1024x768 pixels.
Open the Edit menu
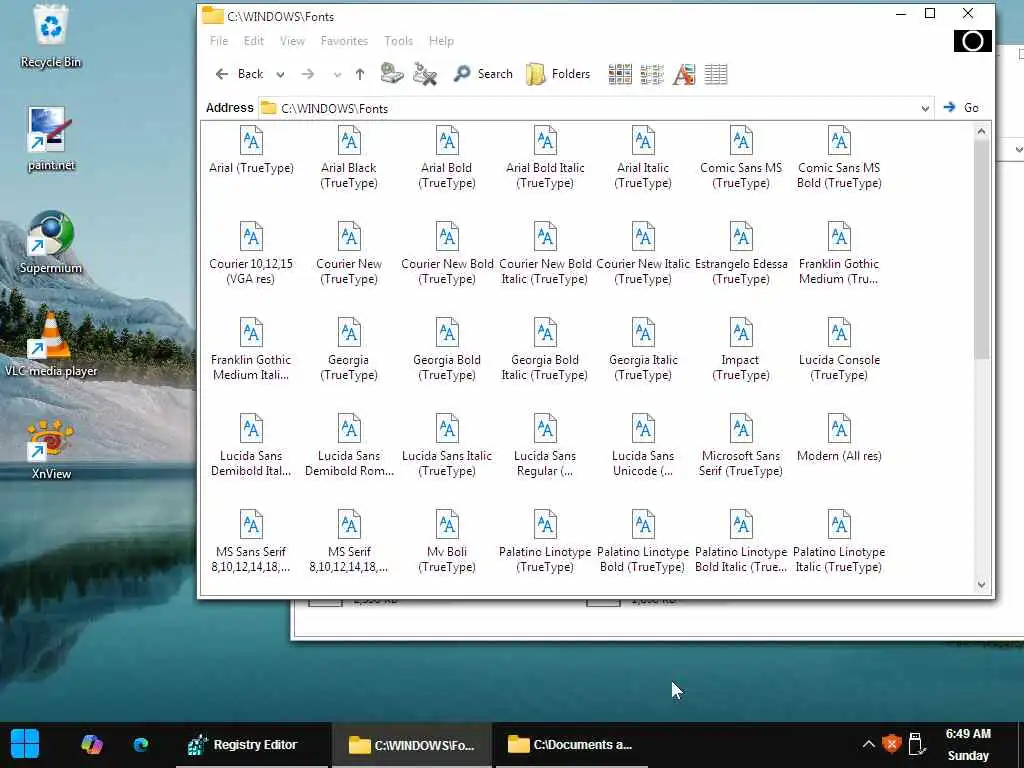pos(253,40)
